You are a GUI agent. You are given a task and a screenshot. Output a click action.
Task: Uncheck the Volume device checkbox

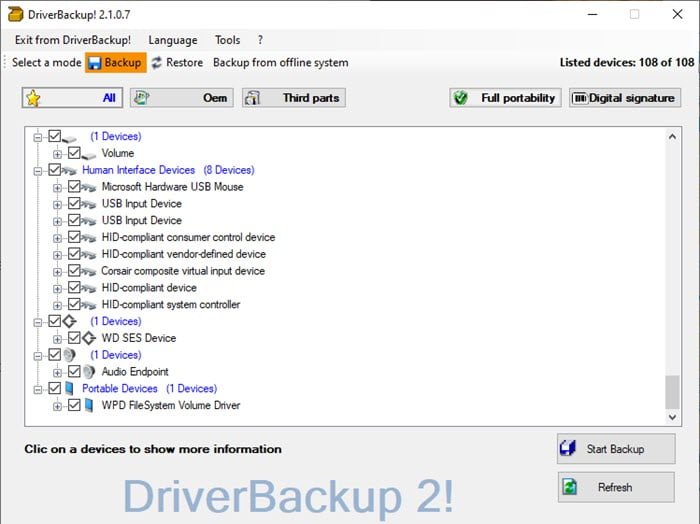tap(74, 153)
